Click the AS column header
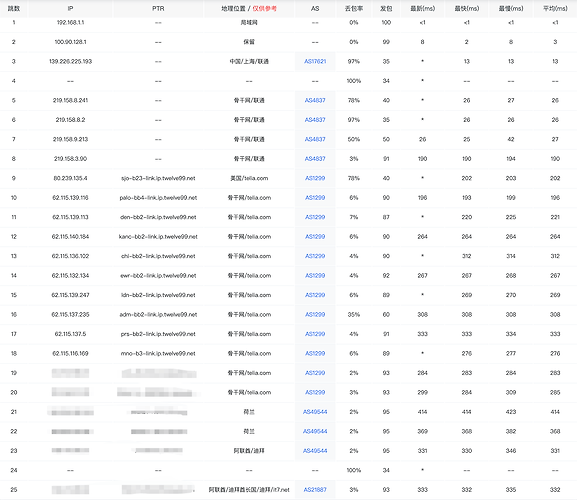This screenshot has height=500, width=577. [x=315, y=8]
